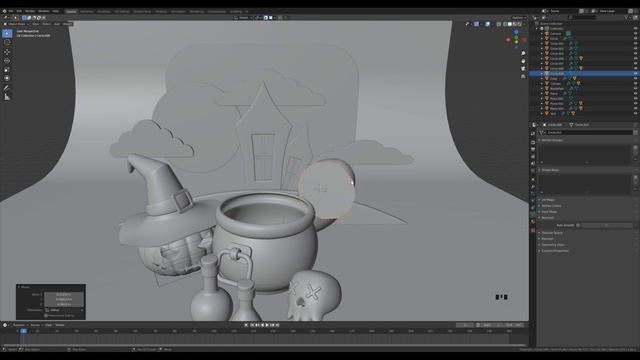
Task: Expand the Custom Properties panel
Action: [554, 251]
